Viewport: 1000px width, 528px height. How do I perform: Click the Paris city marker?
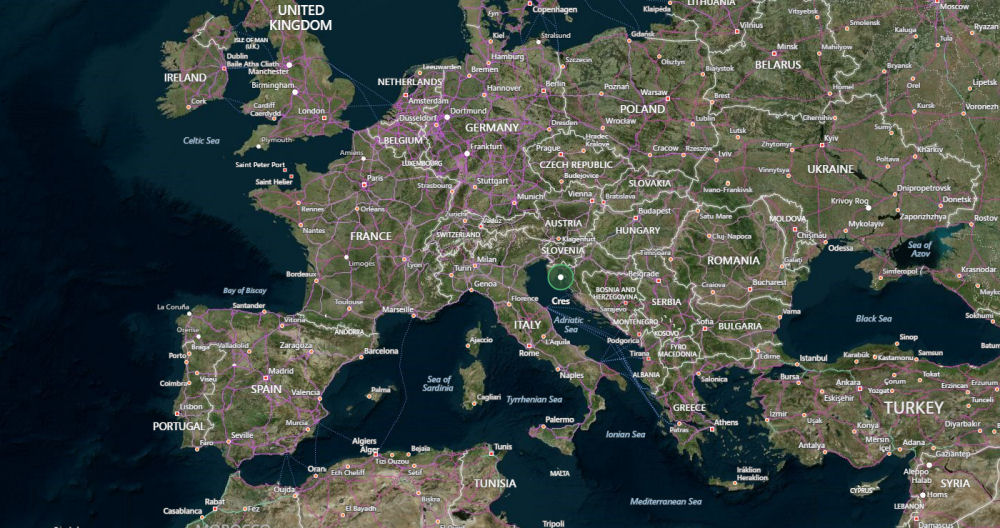point(366,178)
